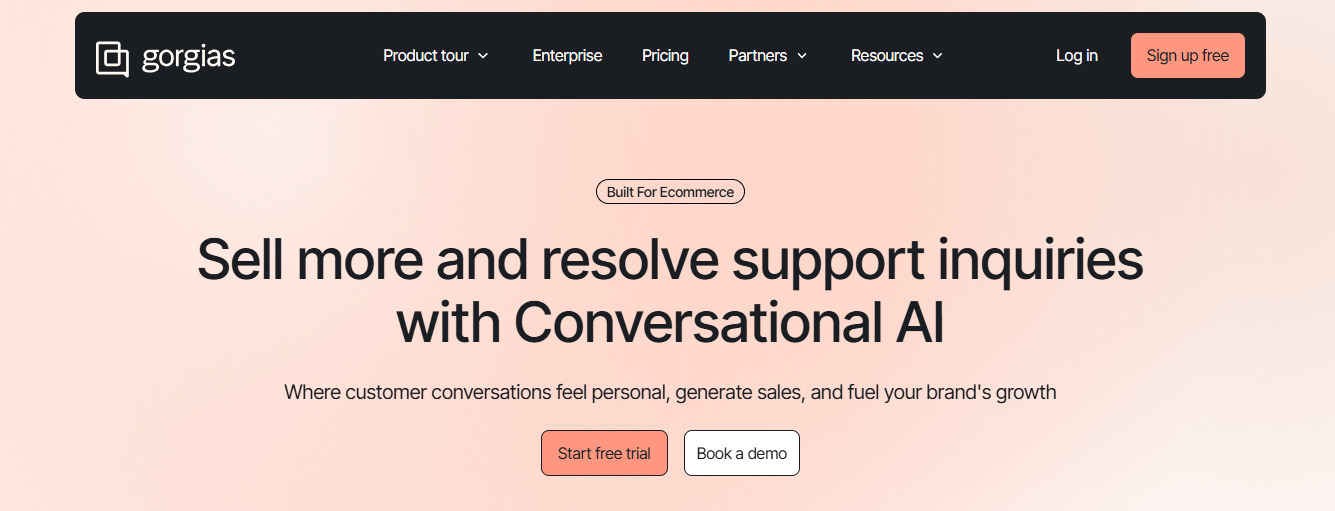Expand the chevron next to Partners
The height and width of the screenshot is (511, 1335).
pos(802,56)
